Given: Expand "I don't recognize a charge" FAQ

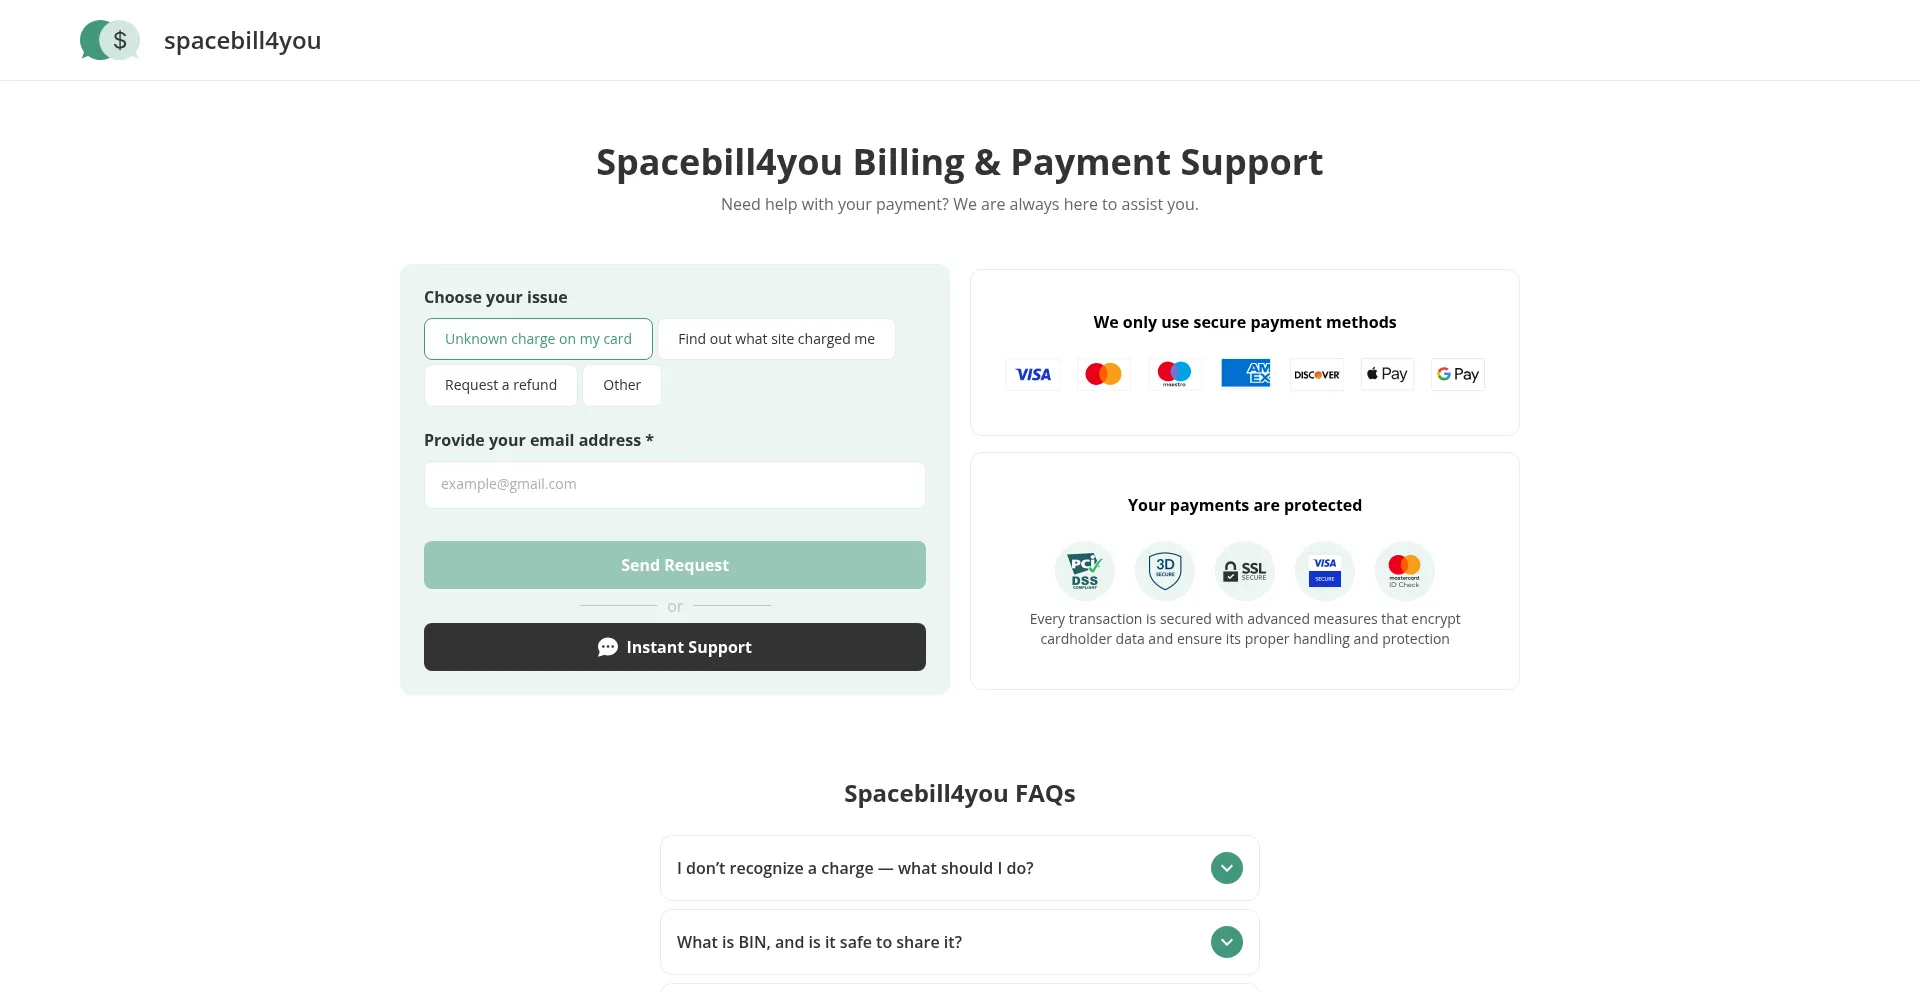Looking at the screenshot, I should click(1227, 868).
